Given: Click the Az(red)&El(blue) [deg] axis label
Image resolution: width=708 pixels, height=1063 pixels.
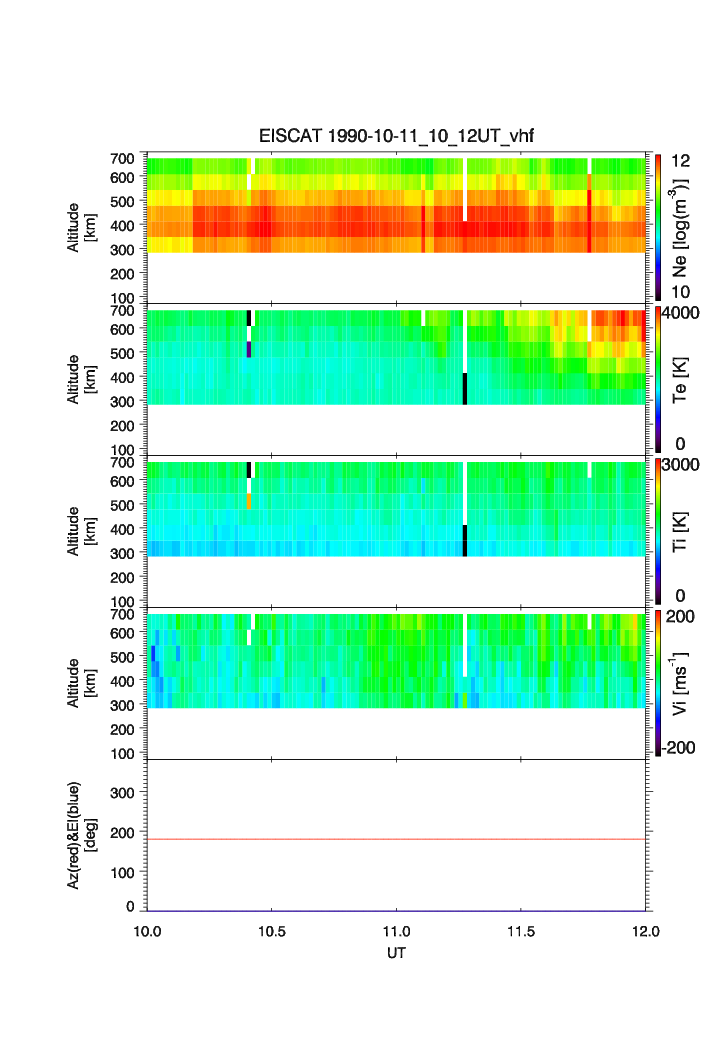Looking at the screenshot, I should [x=81, y=835].
